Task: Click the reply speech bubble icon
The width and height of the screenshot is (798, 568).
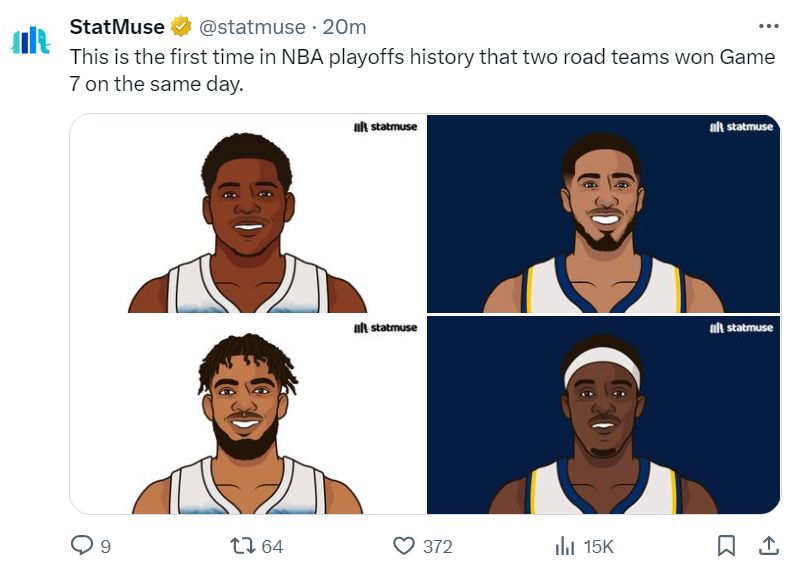Action: 81,545
